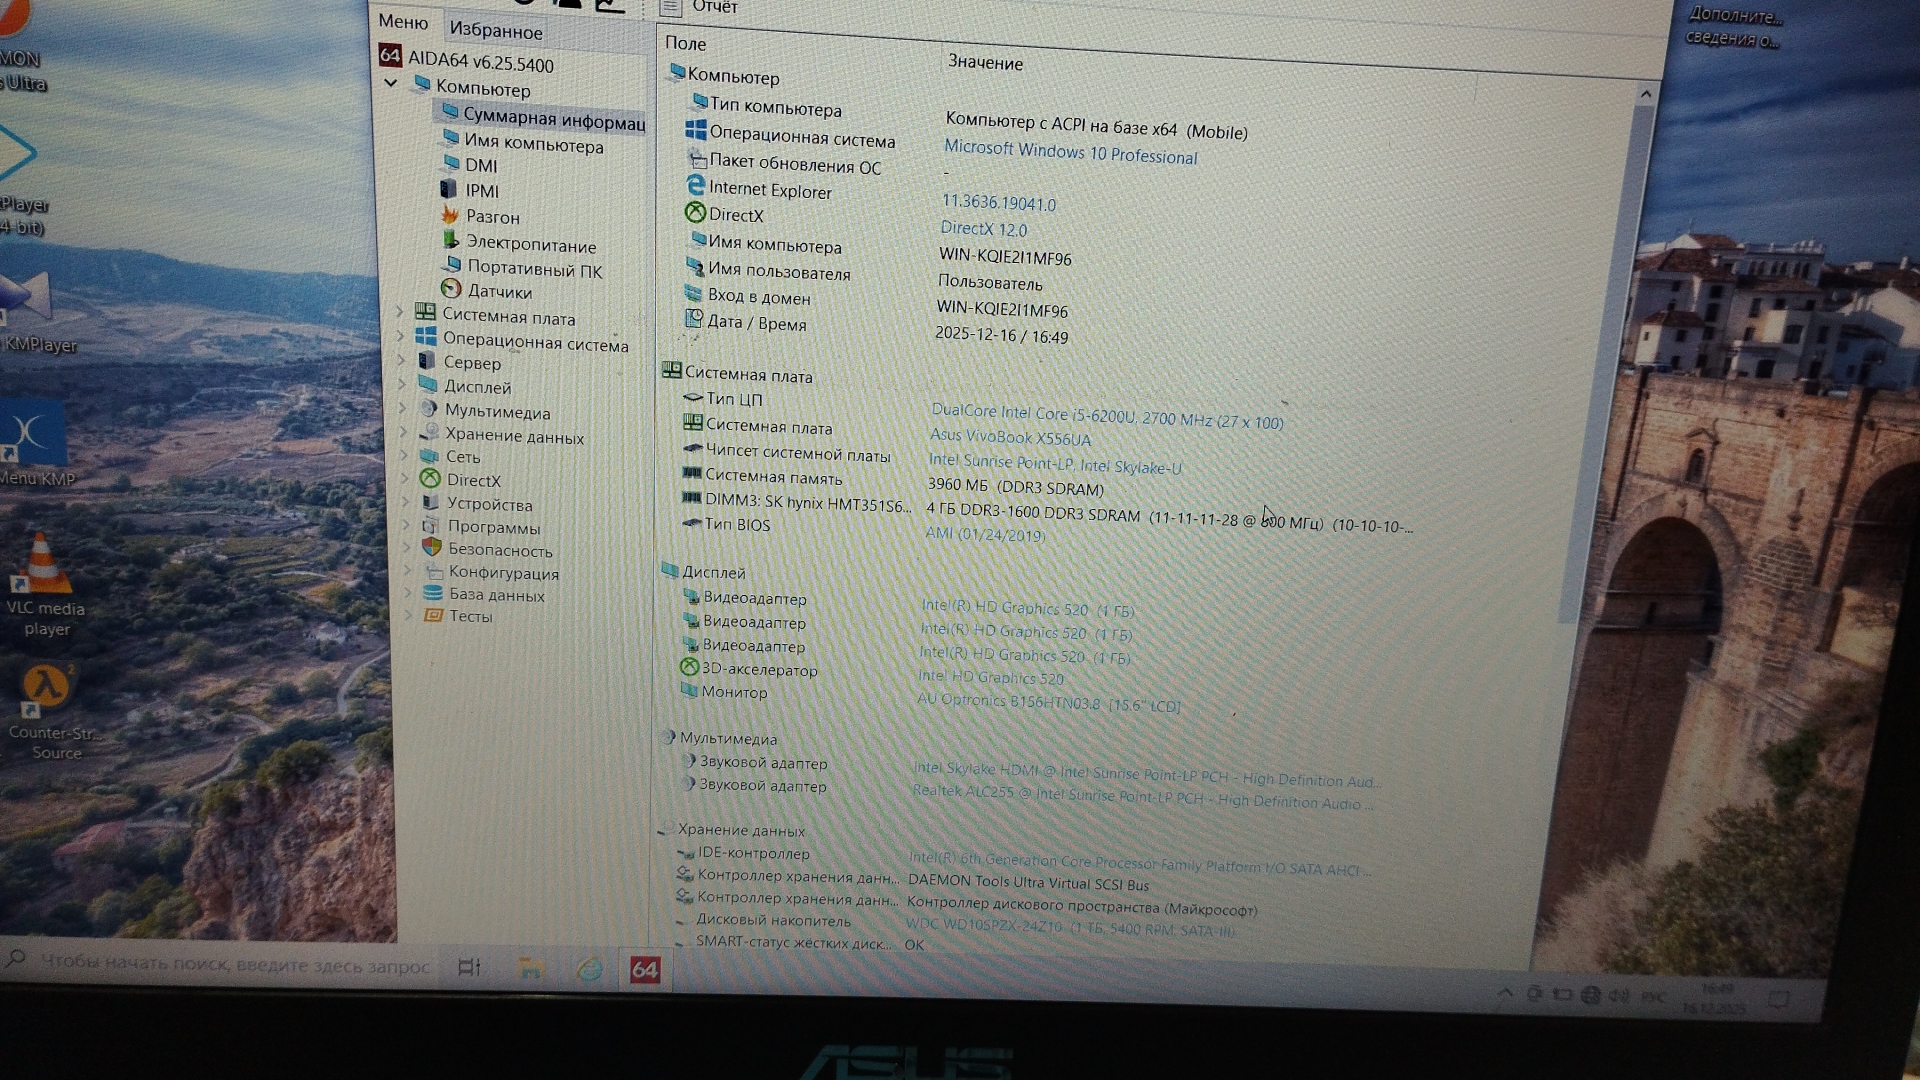Click AIDA64 icon in the taskbar

(x=645, y=969)
